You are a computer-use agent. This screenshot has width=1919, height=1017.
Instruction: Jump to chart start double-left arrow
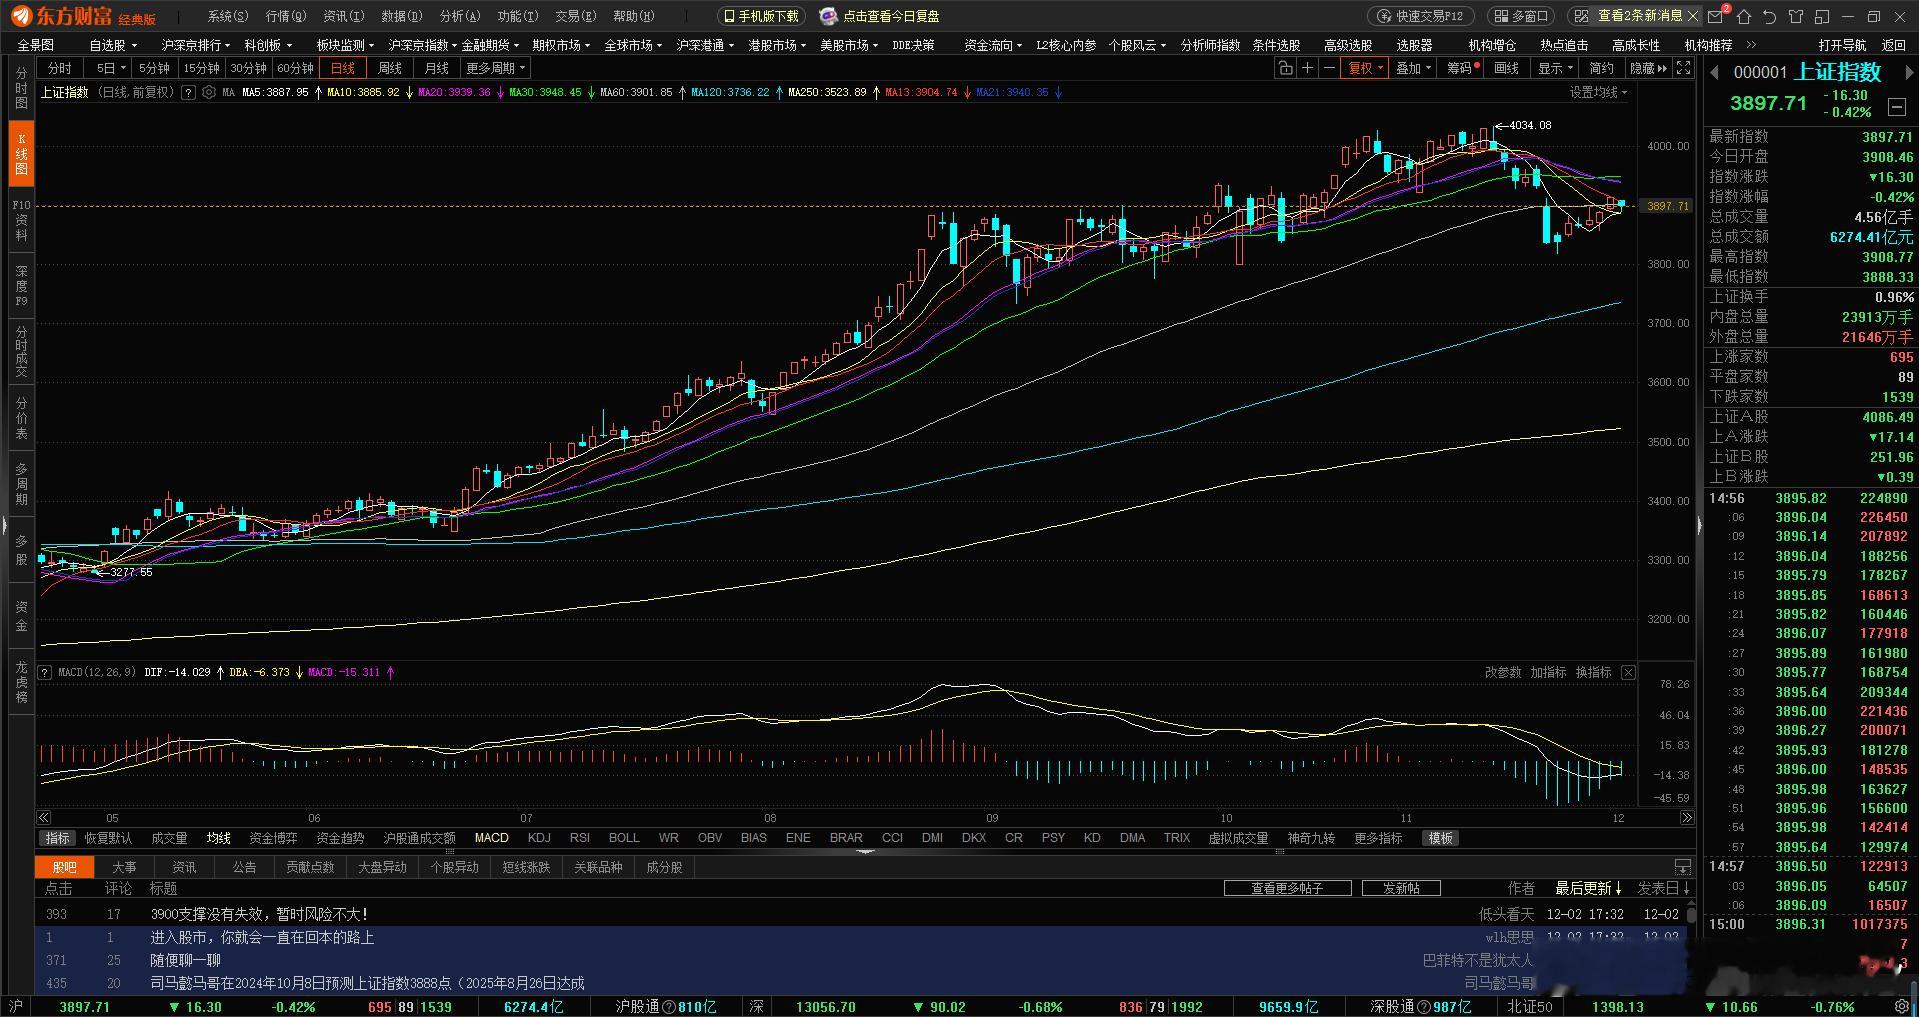44,817
